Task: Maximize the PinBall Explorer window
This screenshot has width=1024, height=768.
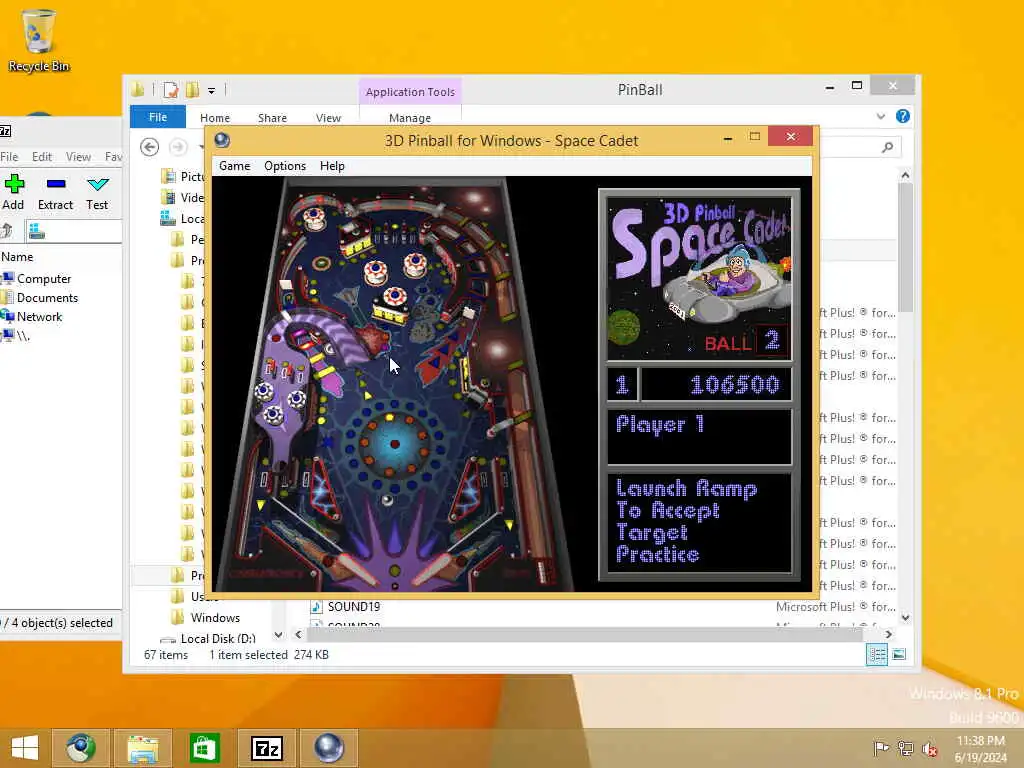Action: (x=857, y=86)
